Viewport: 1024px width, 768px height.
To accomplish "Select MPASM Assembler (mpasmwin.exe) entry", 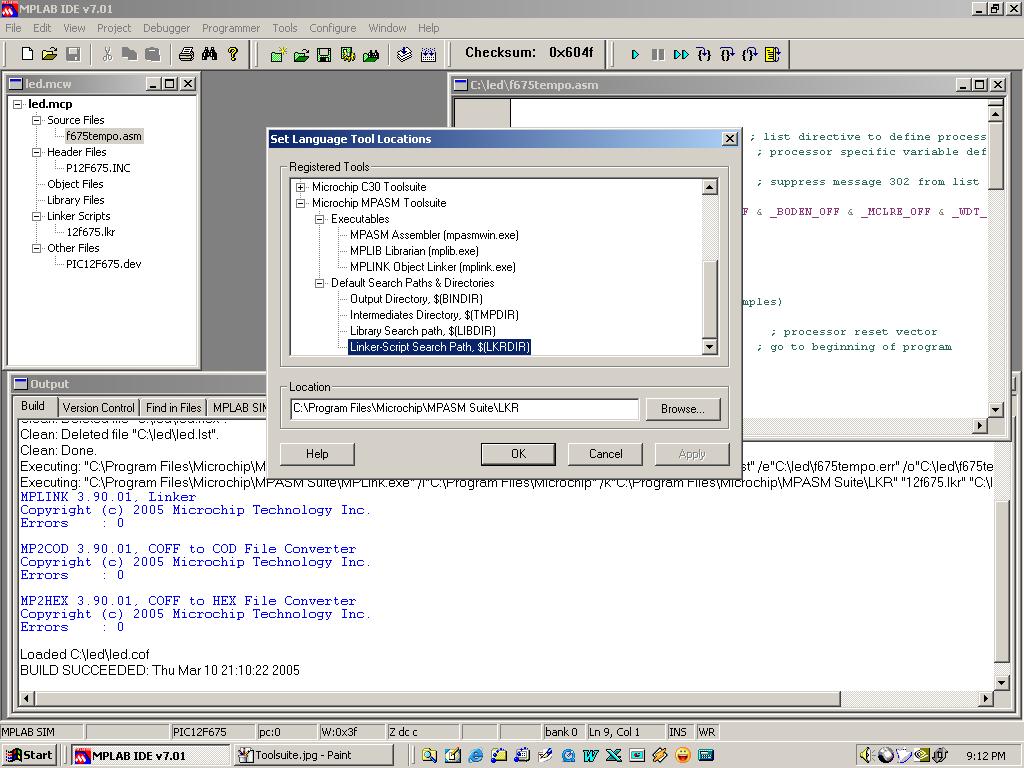I will tap(434, 235).
